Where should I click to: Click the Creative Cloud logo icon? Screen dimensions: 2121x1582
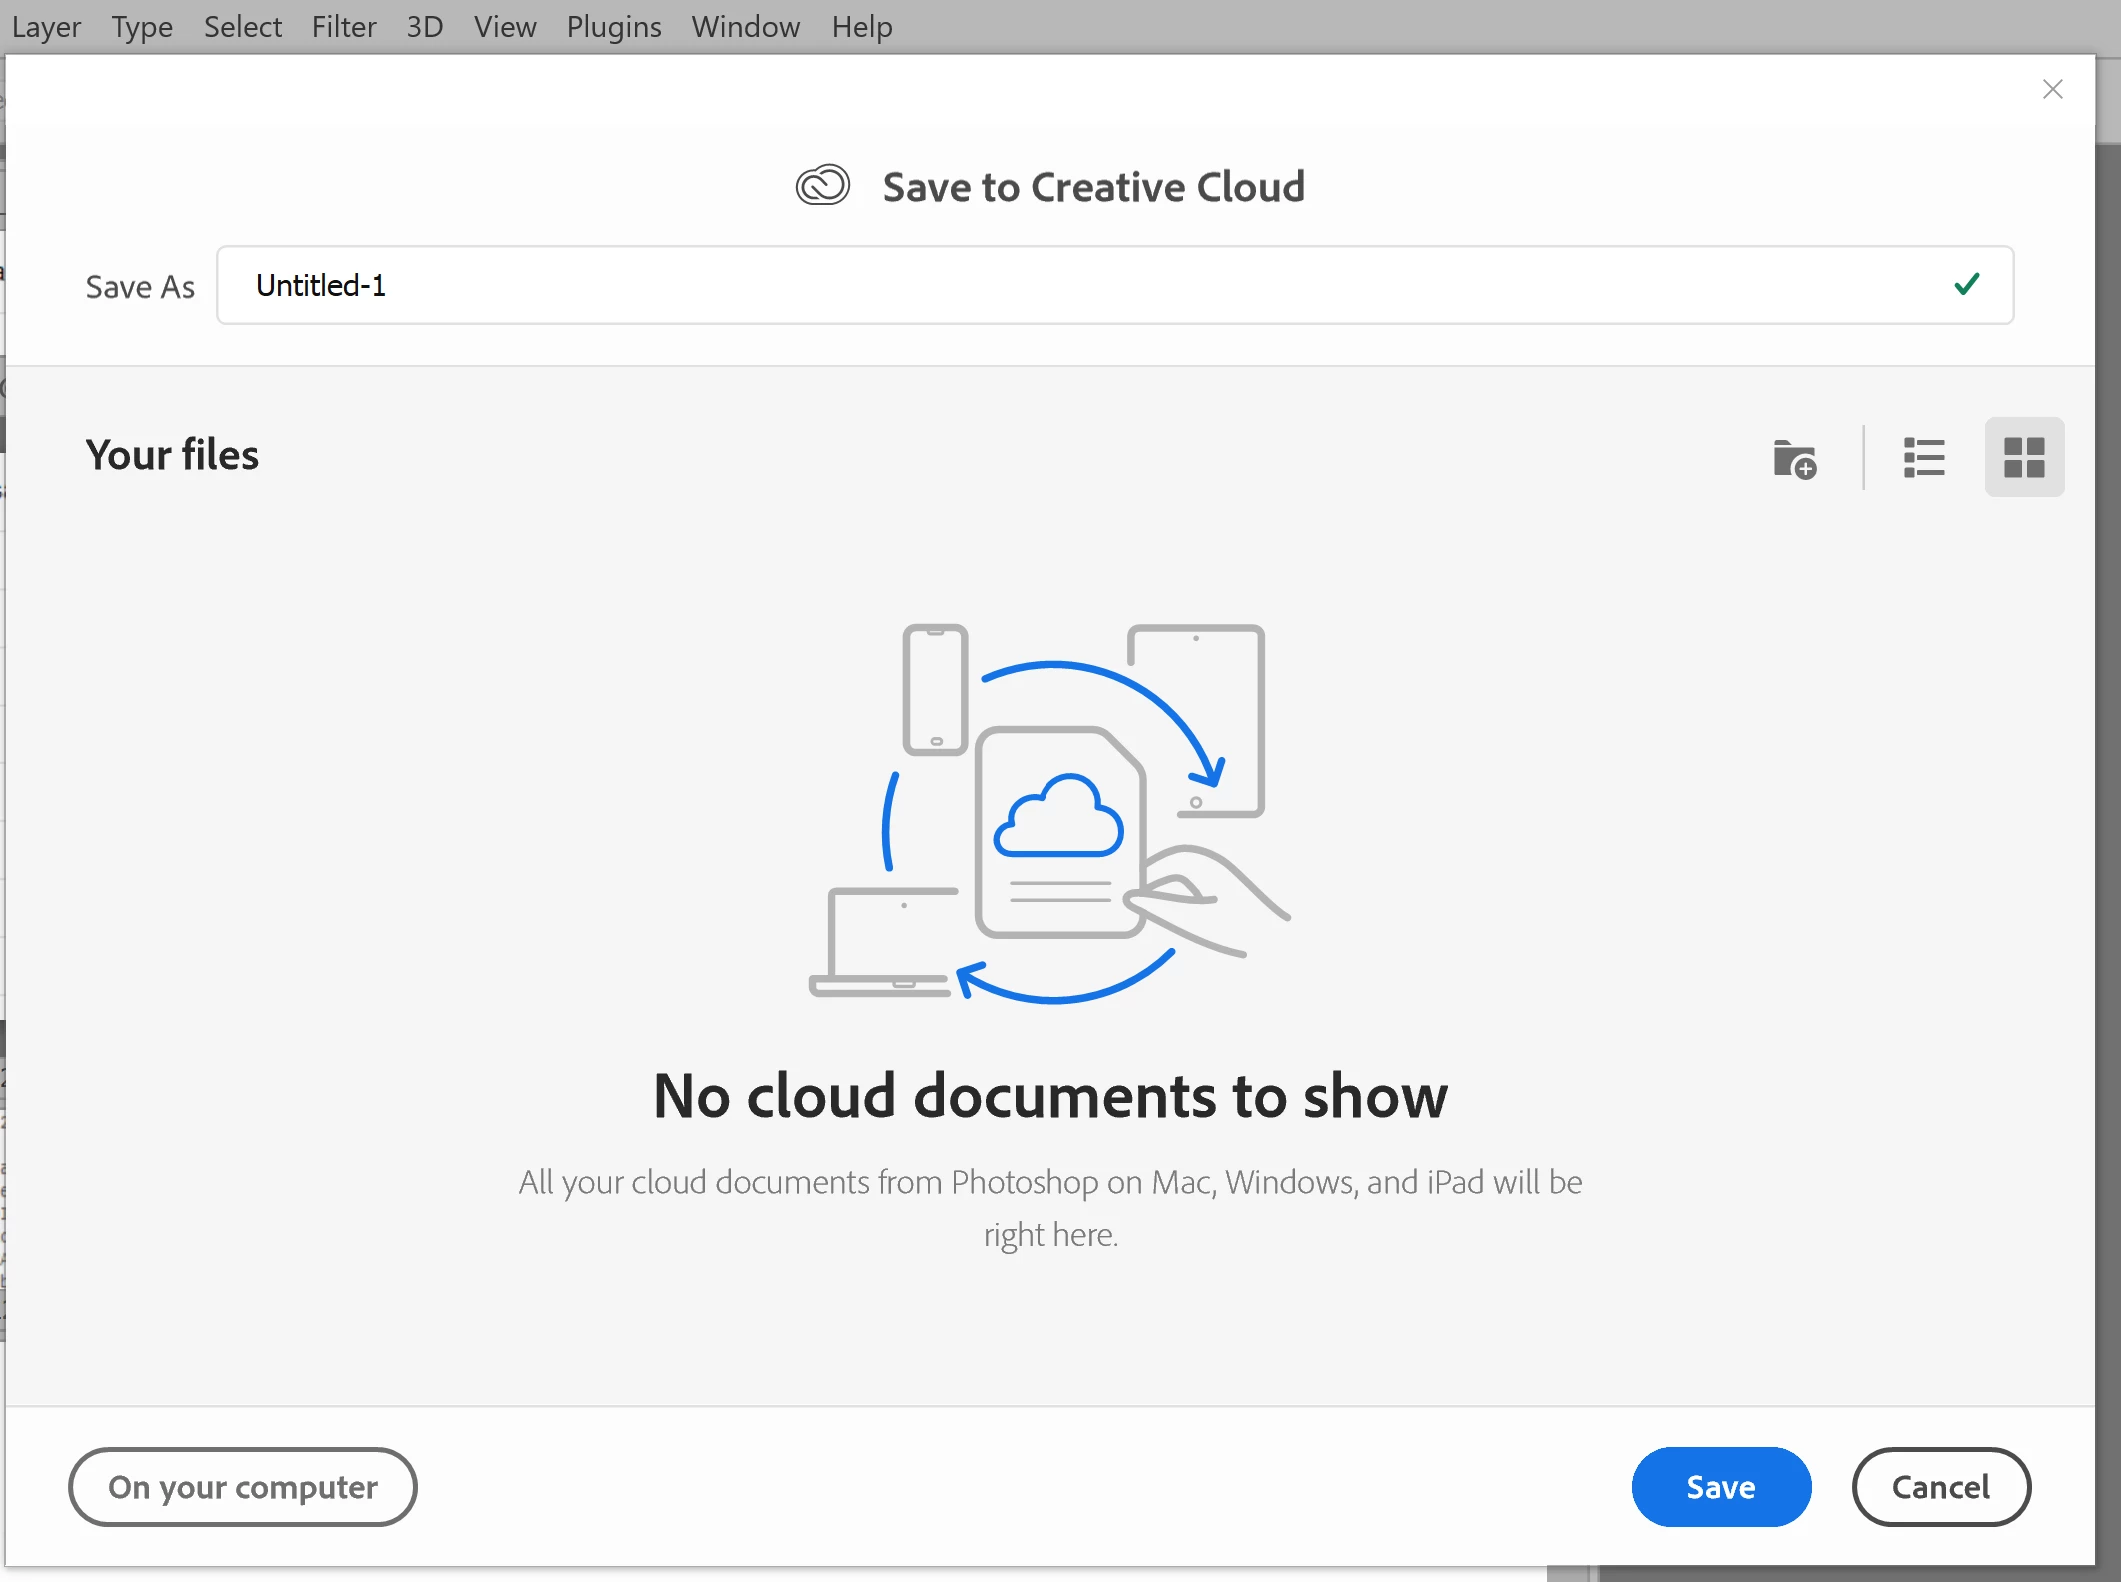pos(822,186)
